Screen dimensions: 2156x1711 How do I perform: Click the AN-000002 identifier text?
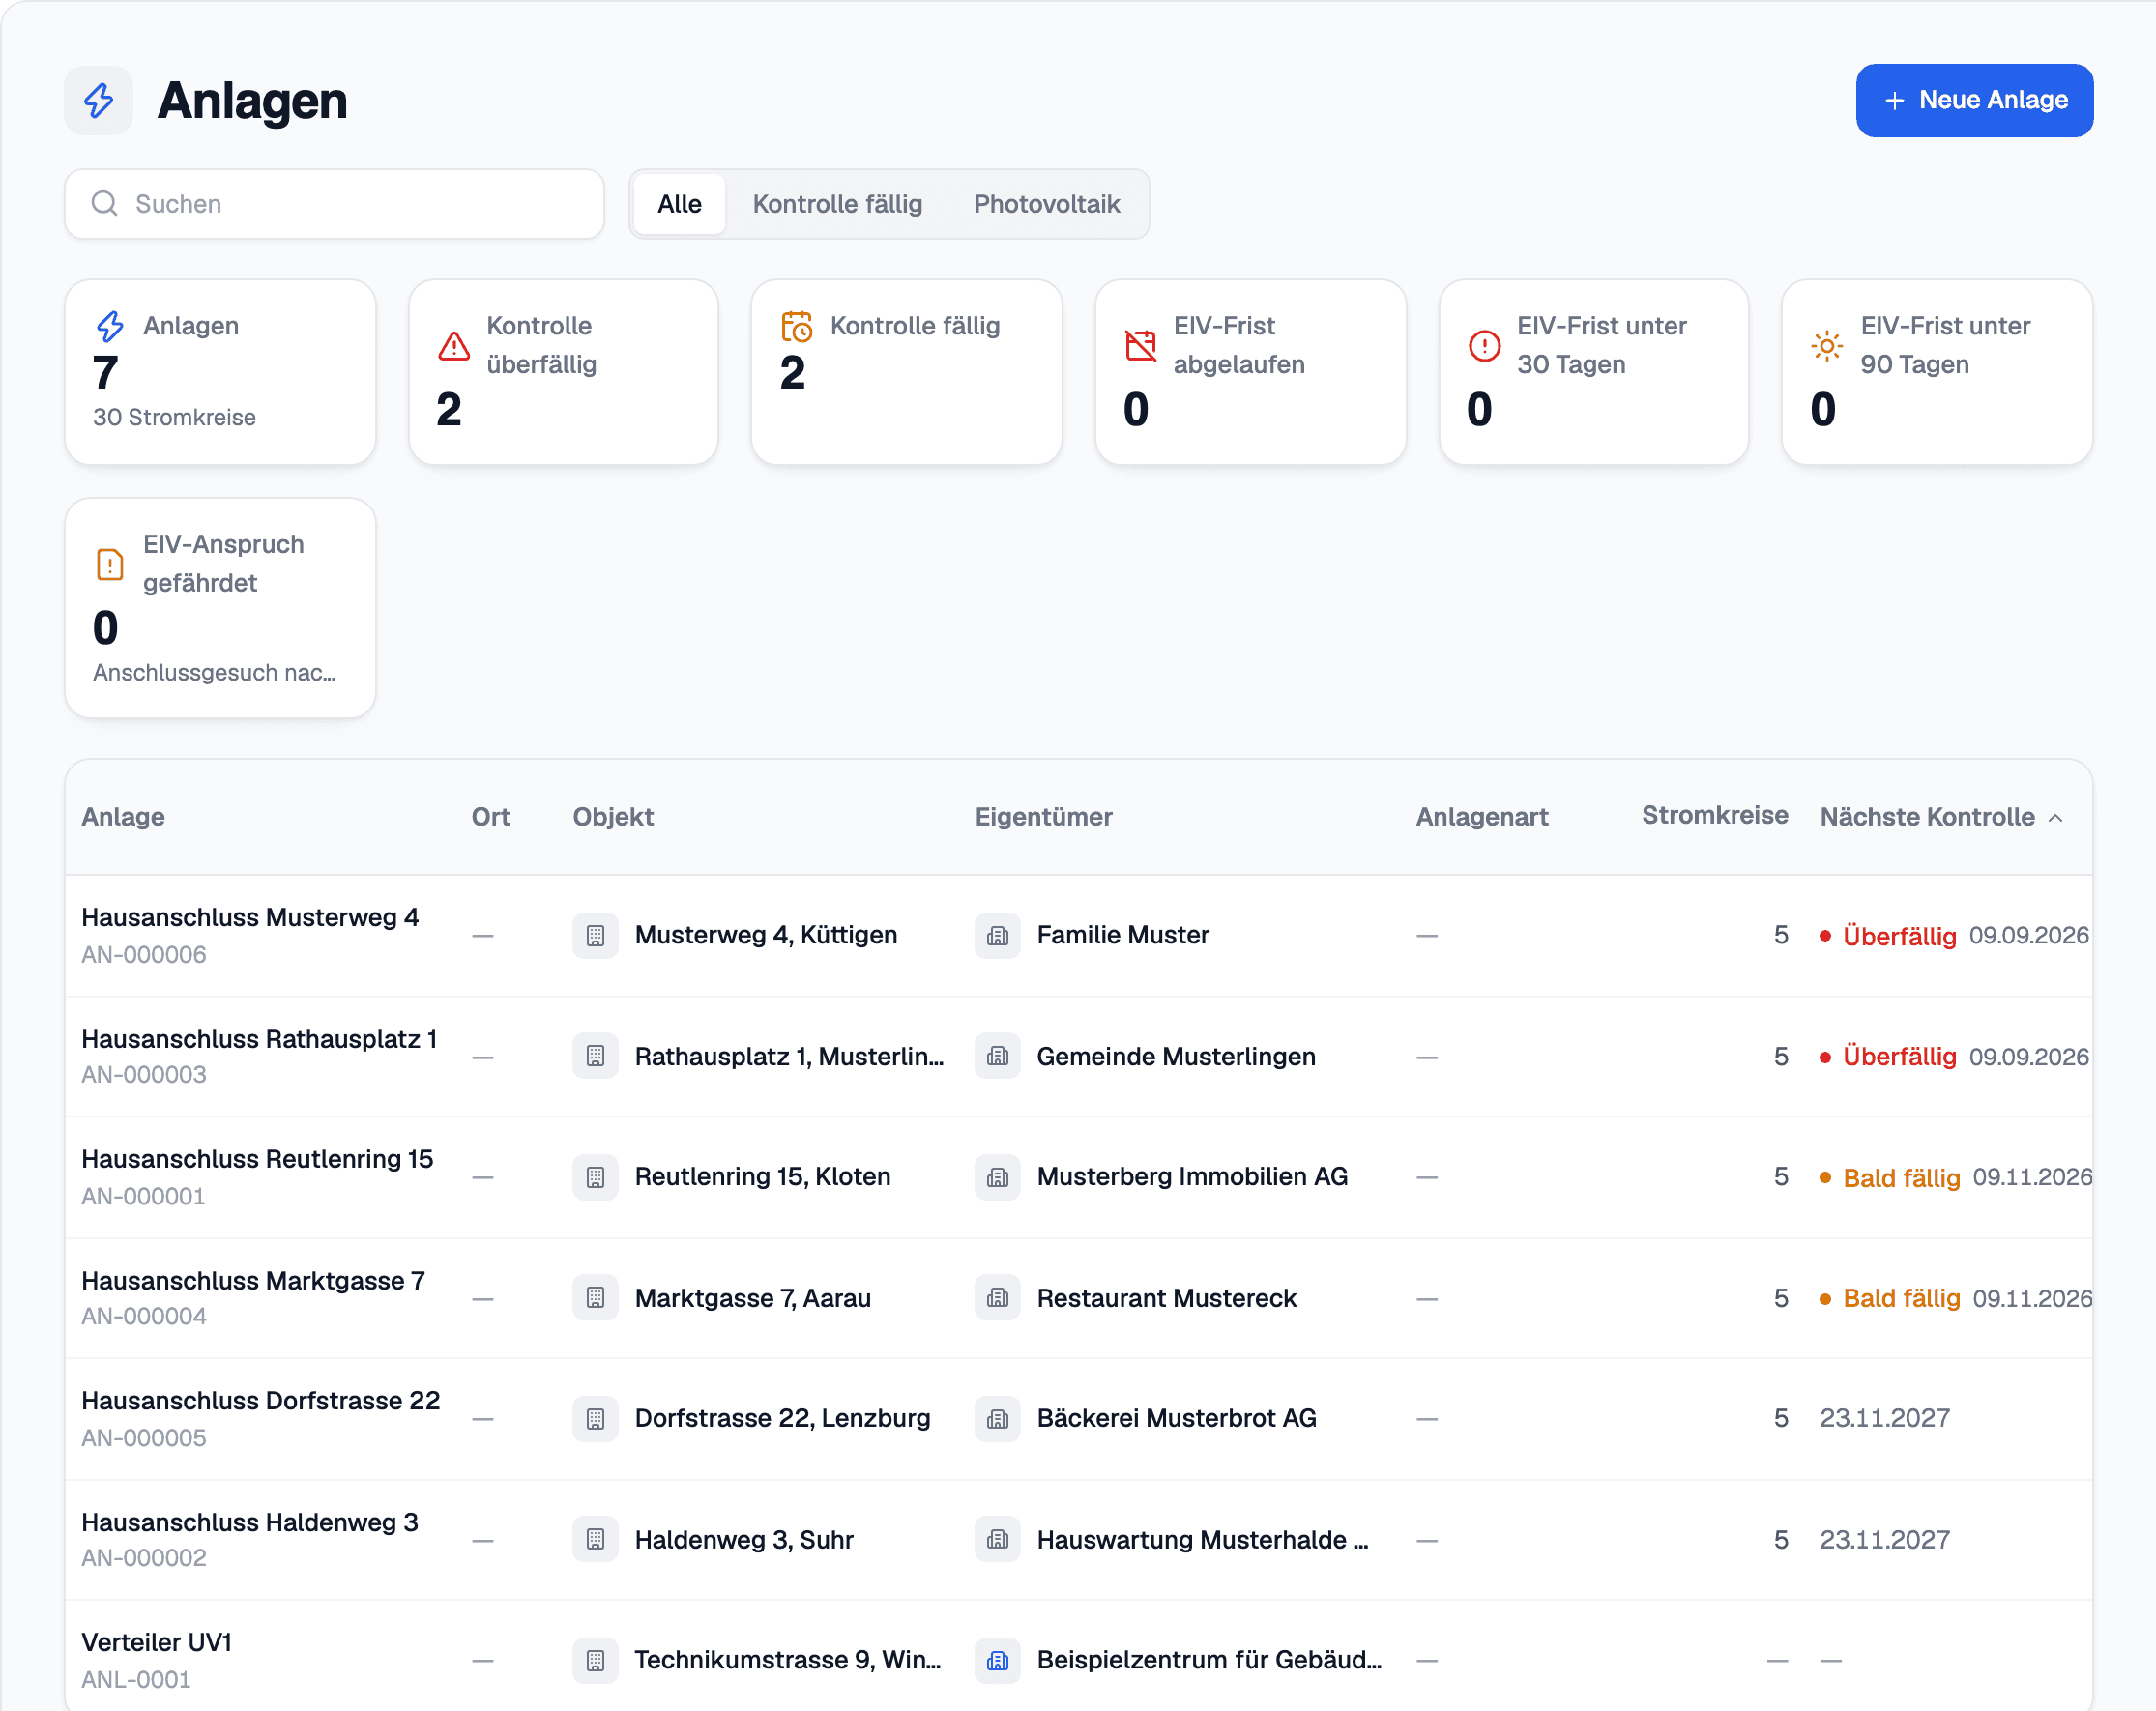pos(144,1558)
